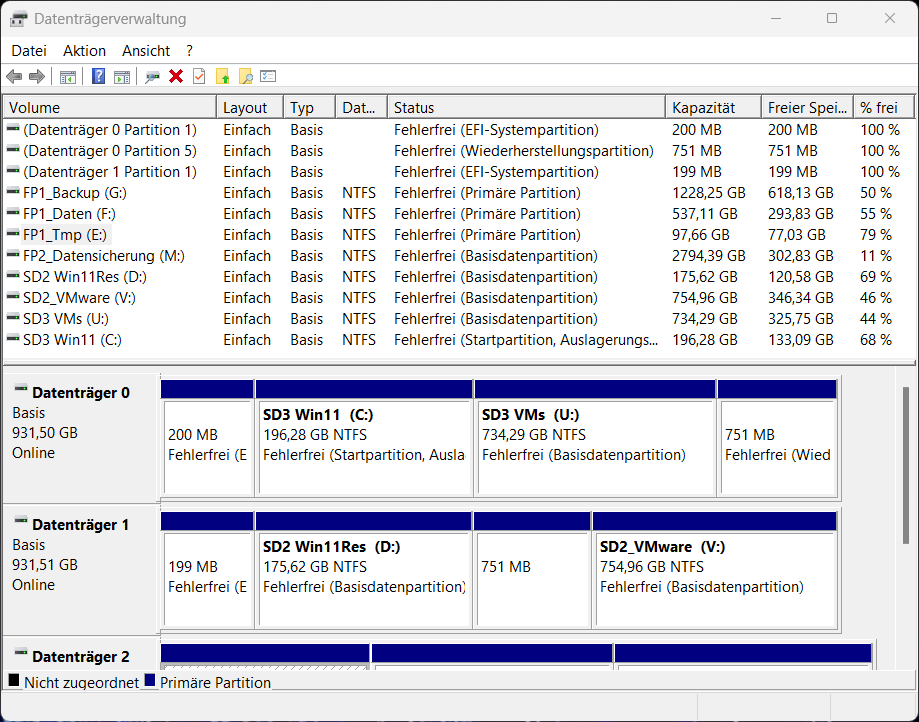The width and height of the screenshot is (919, 722).
Task: Open the Aktion menu
Action: click(84, 50)
